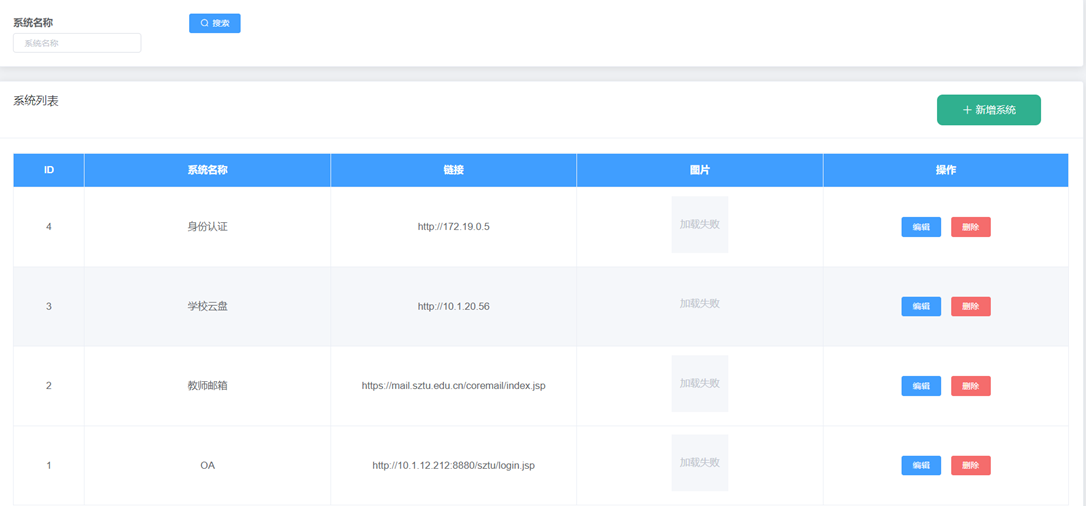Delete the OA system row
The width and height of the screenshot is (1086, 506).
point(970,466)
